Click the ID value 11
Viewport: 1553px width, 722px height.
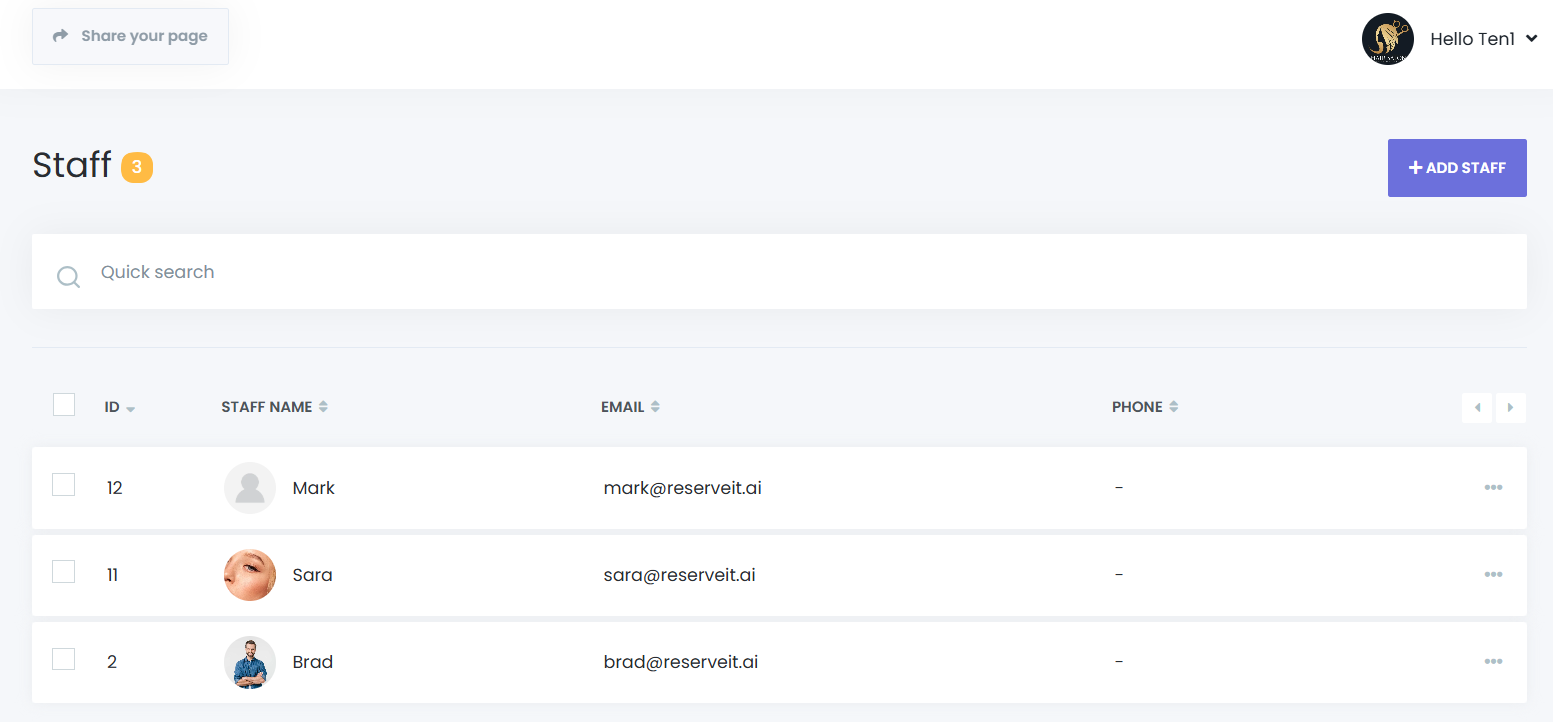112,575
